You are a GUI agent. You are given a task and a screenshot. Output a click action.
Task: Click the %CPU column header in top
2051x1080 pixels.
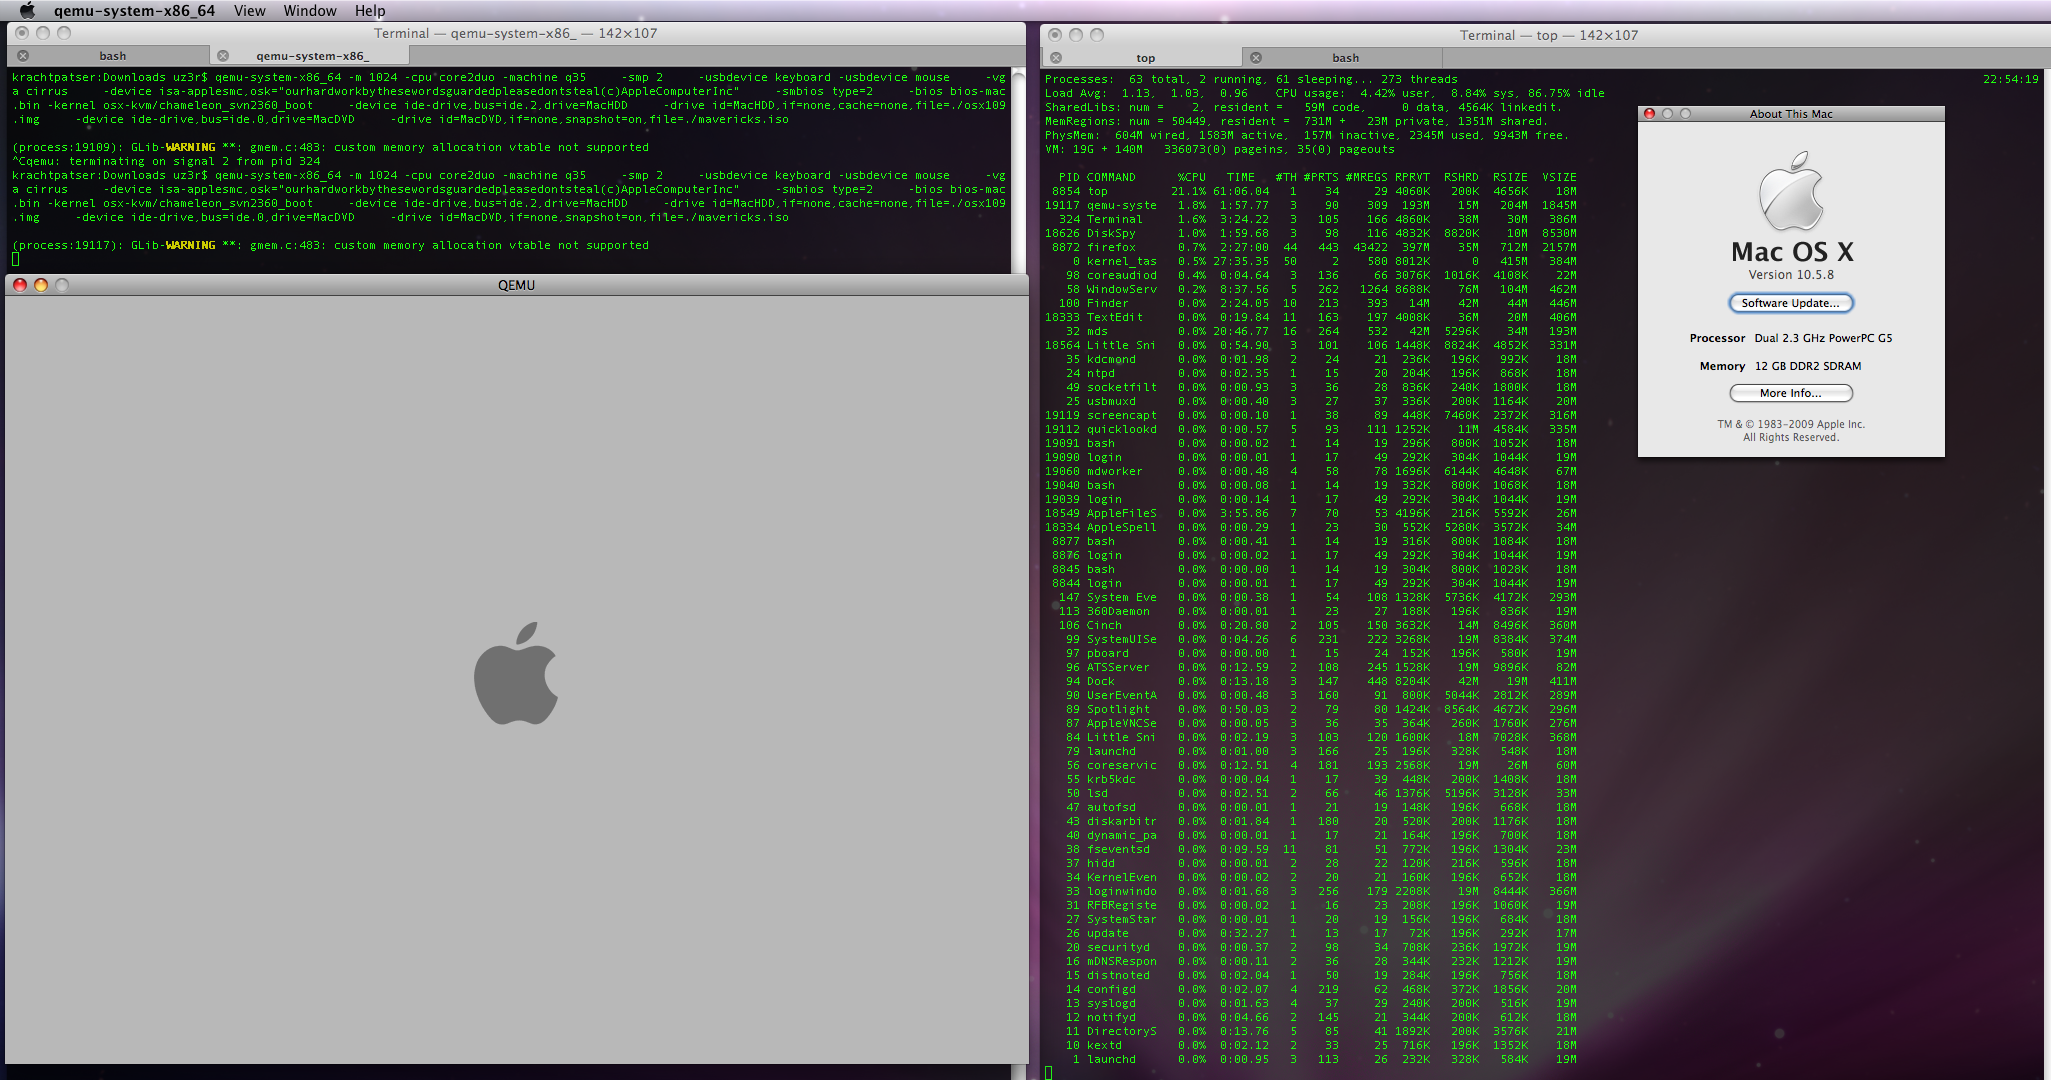coord(1191,177)
